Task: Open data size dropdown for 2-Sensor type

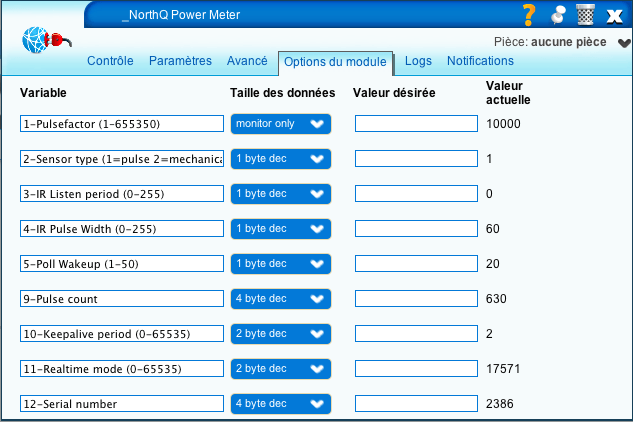Action: click(281, 159)
